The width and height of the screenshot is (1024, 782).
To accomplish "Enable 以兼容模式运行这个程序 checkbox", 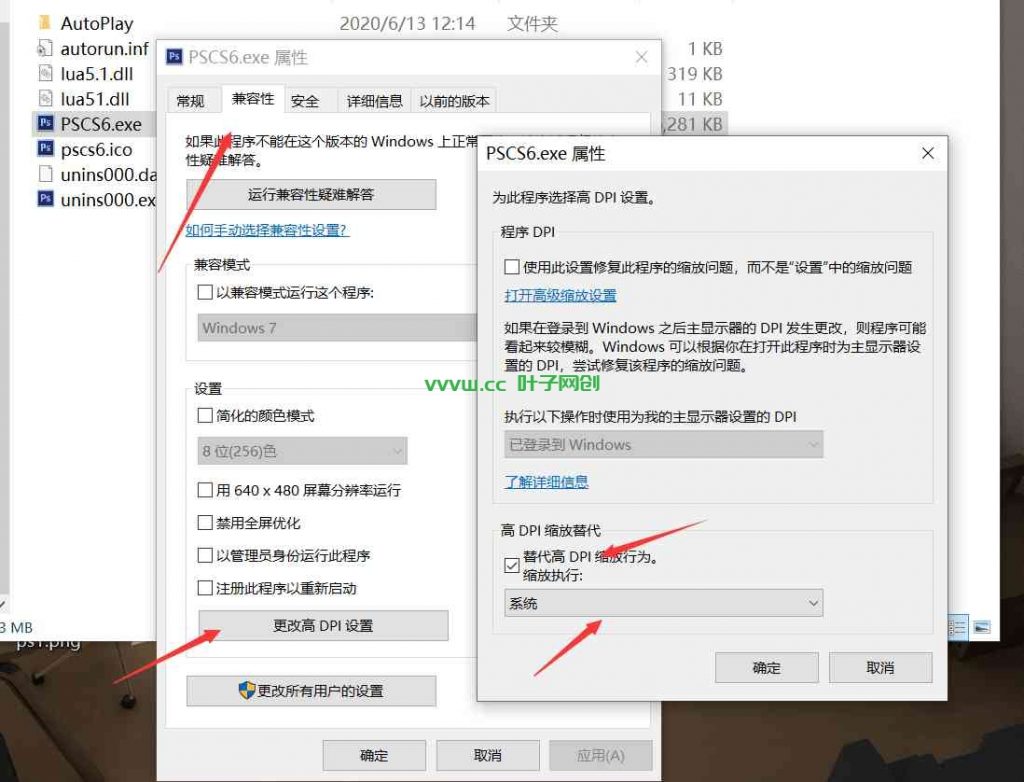I will [205, 292].
